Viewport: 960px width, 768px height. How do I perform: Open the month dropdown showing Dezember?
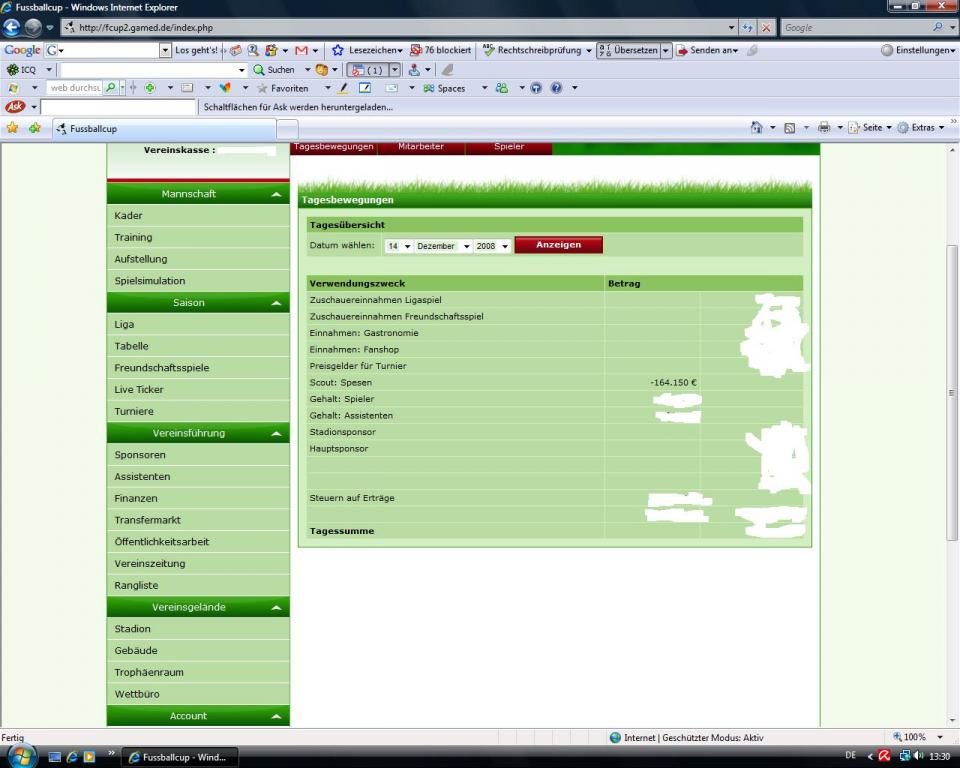(x=443, y=246)
